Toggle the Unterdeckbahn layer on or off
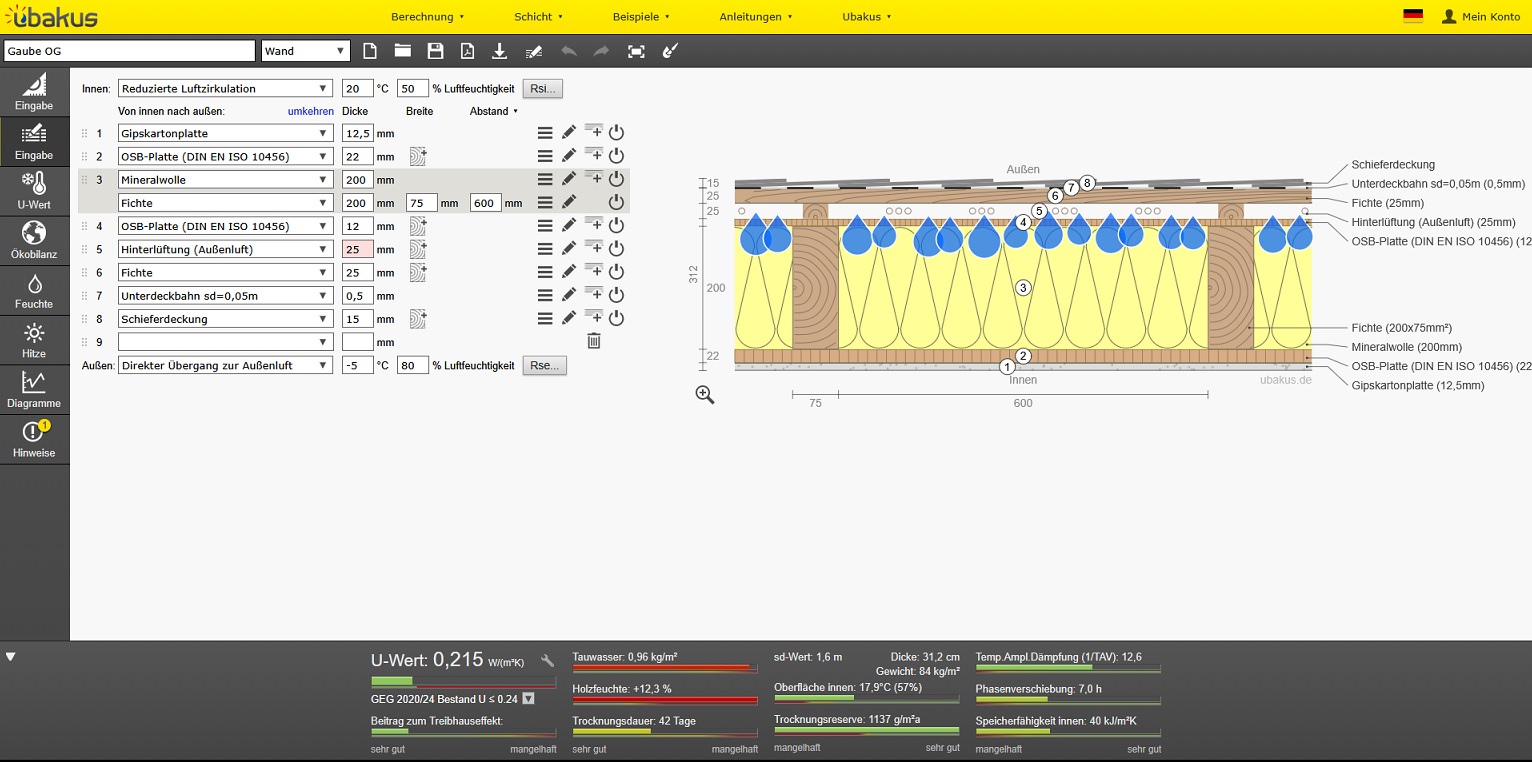Viewport: 1532px width, 762px height. [616, 295]
